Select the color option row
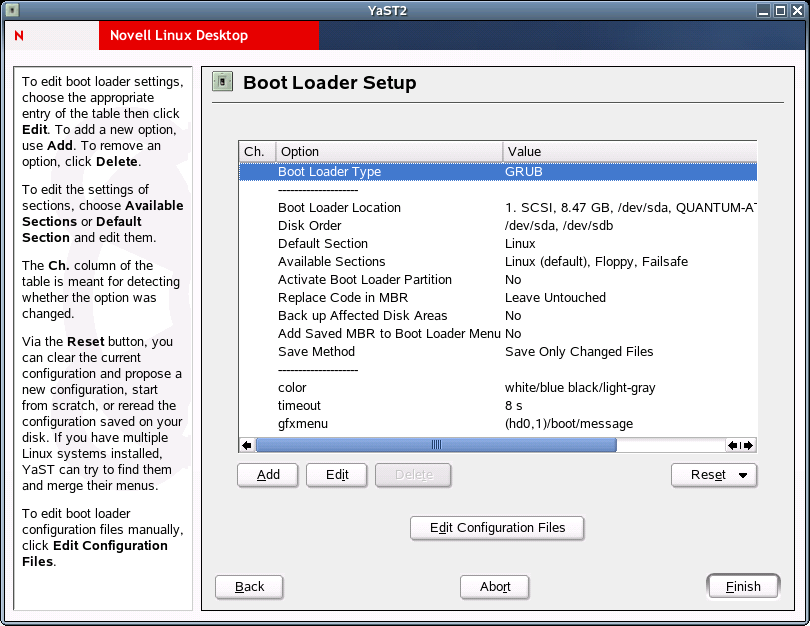 click(498, 388)
